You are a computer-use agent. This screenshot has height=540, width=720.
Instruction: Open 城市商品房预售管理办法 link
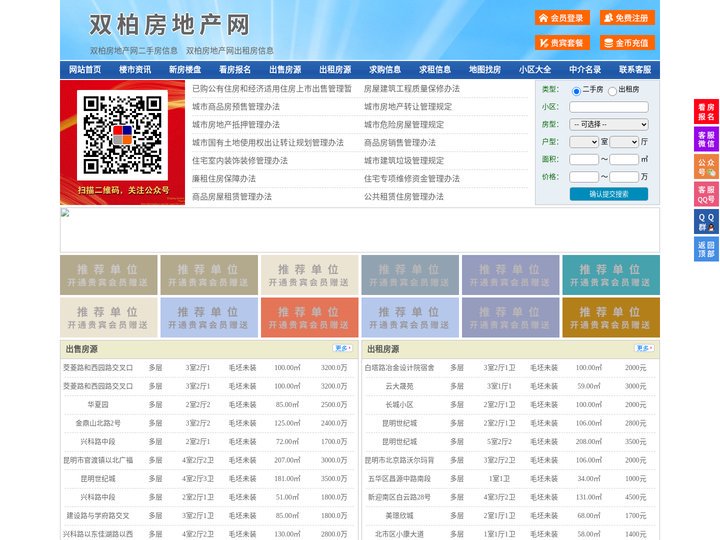pos(236,107)
